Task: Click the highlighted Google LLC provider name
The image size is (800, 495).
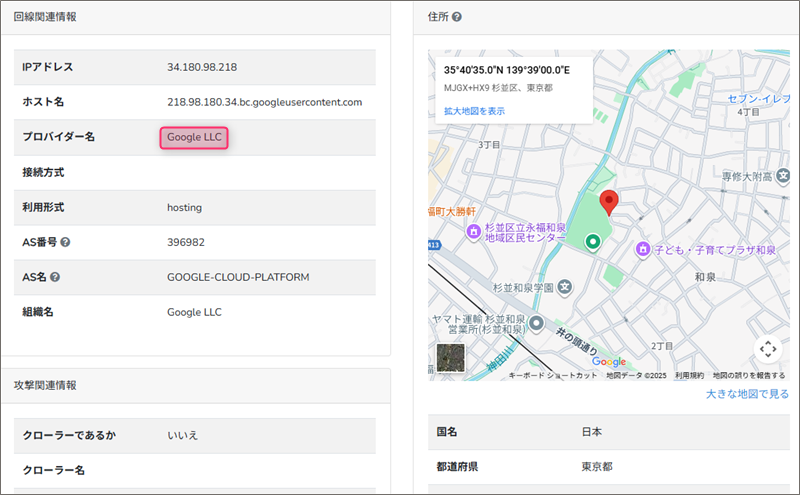Action: click(195, 137)
